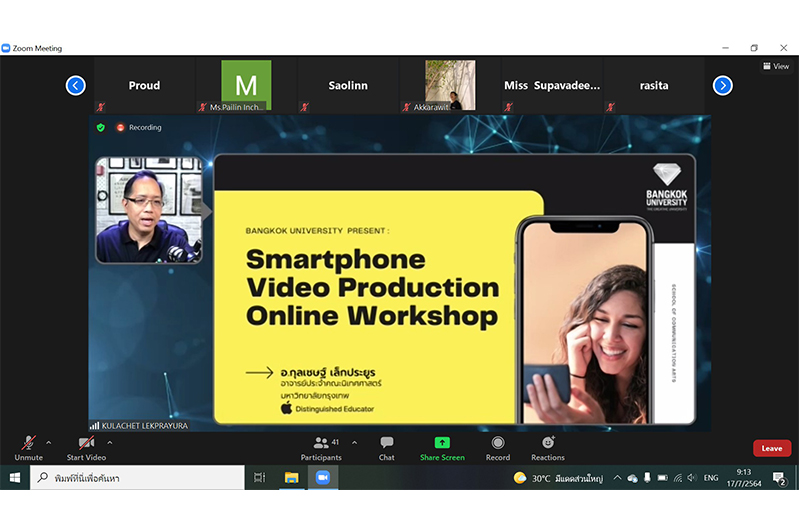Screen dimensions: 799x530
Task: Click the speaker's video thumbnail
Action: click(x=149, y=210)
